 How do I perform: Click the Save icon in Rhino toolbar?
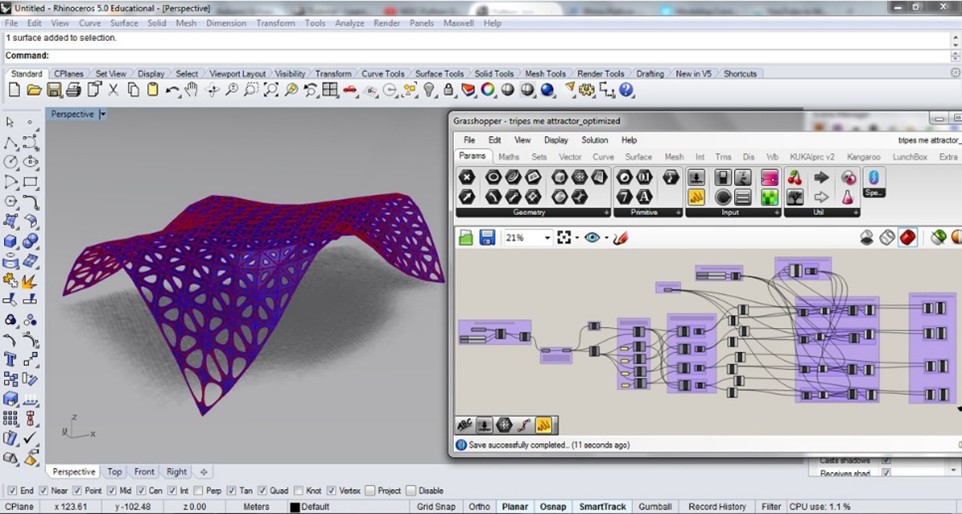(54, 90)
